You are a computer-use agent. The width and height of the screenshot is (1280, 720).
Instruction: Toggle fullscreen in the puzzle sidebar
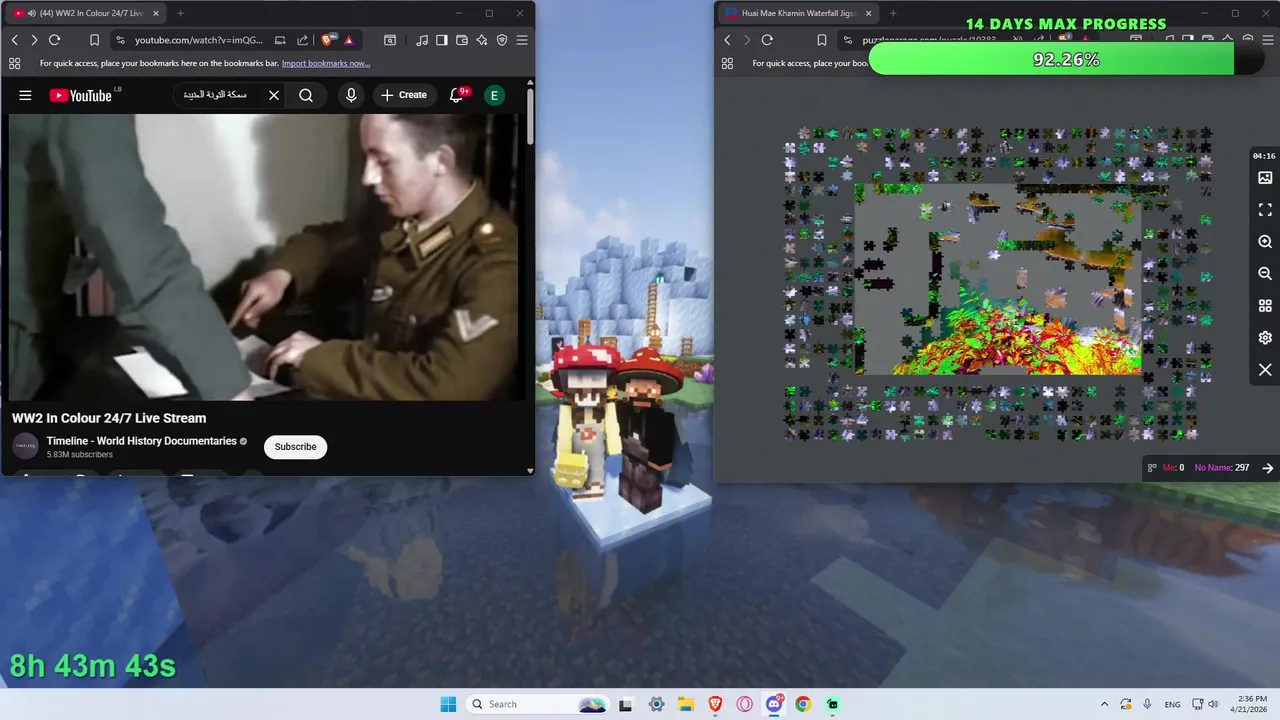(1265, 210)
